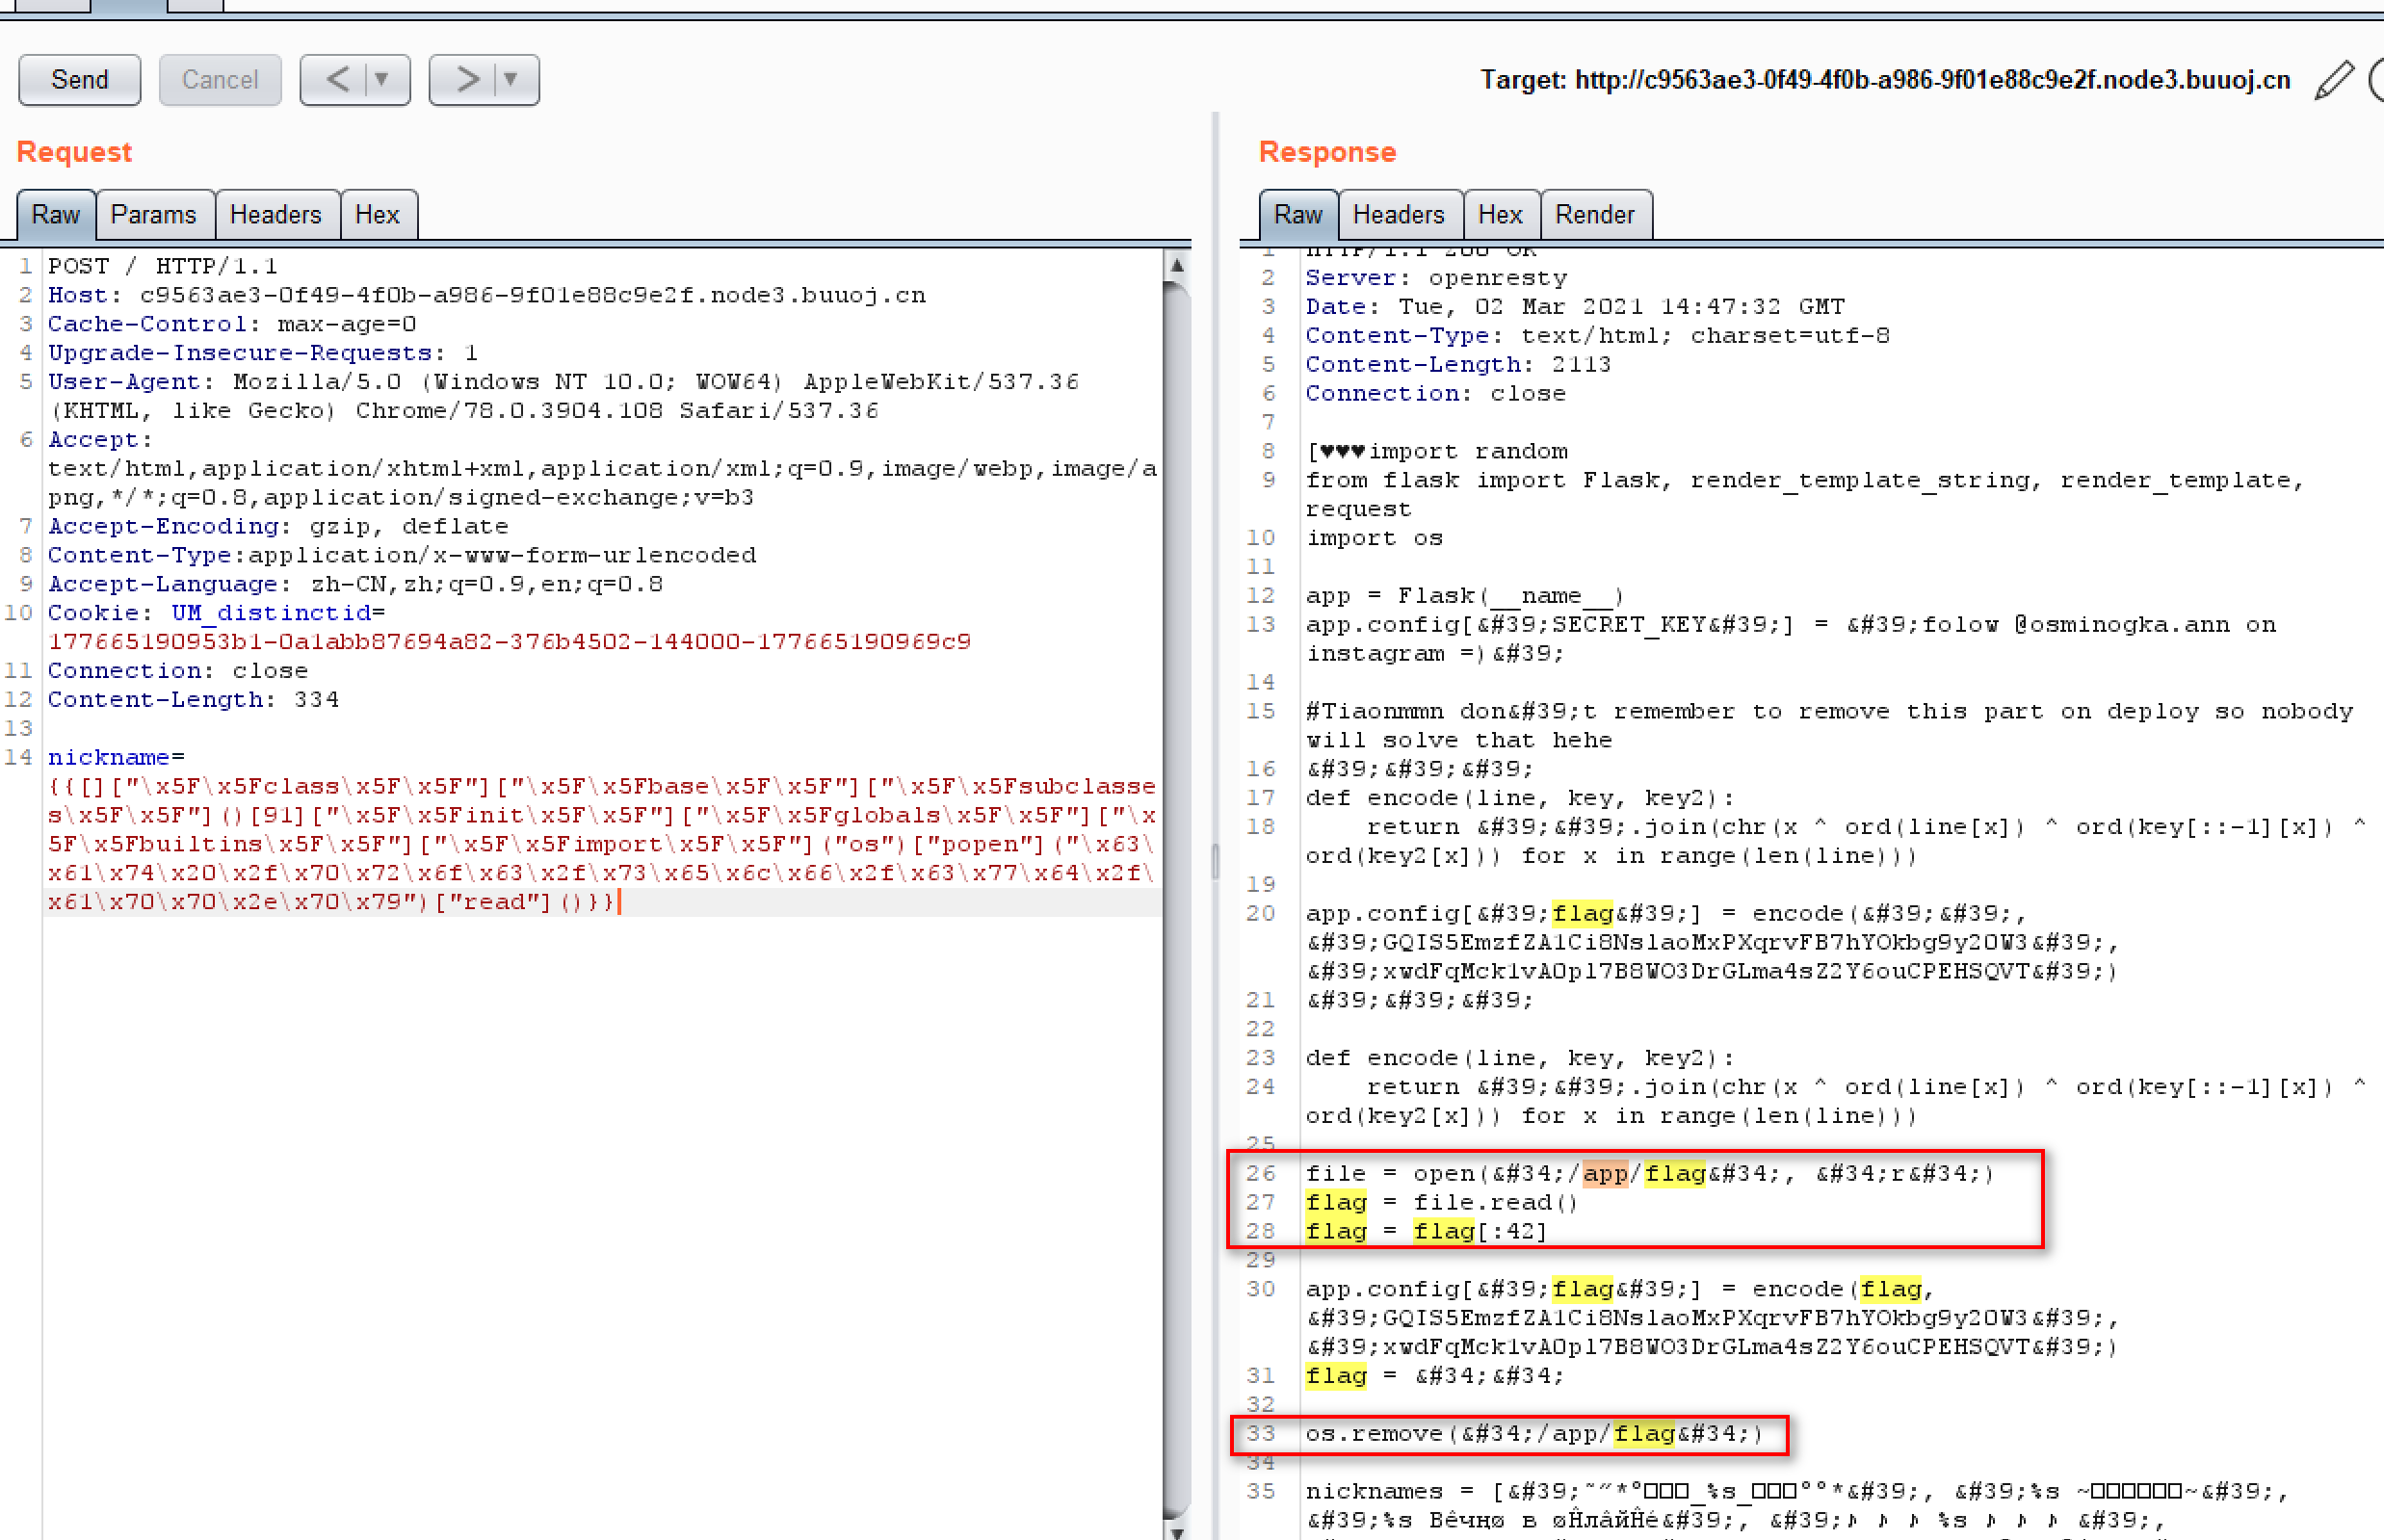2384x1540 pixels.
Task: Switch to response Headers tab
Action: click(x=1398, y=215)
